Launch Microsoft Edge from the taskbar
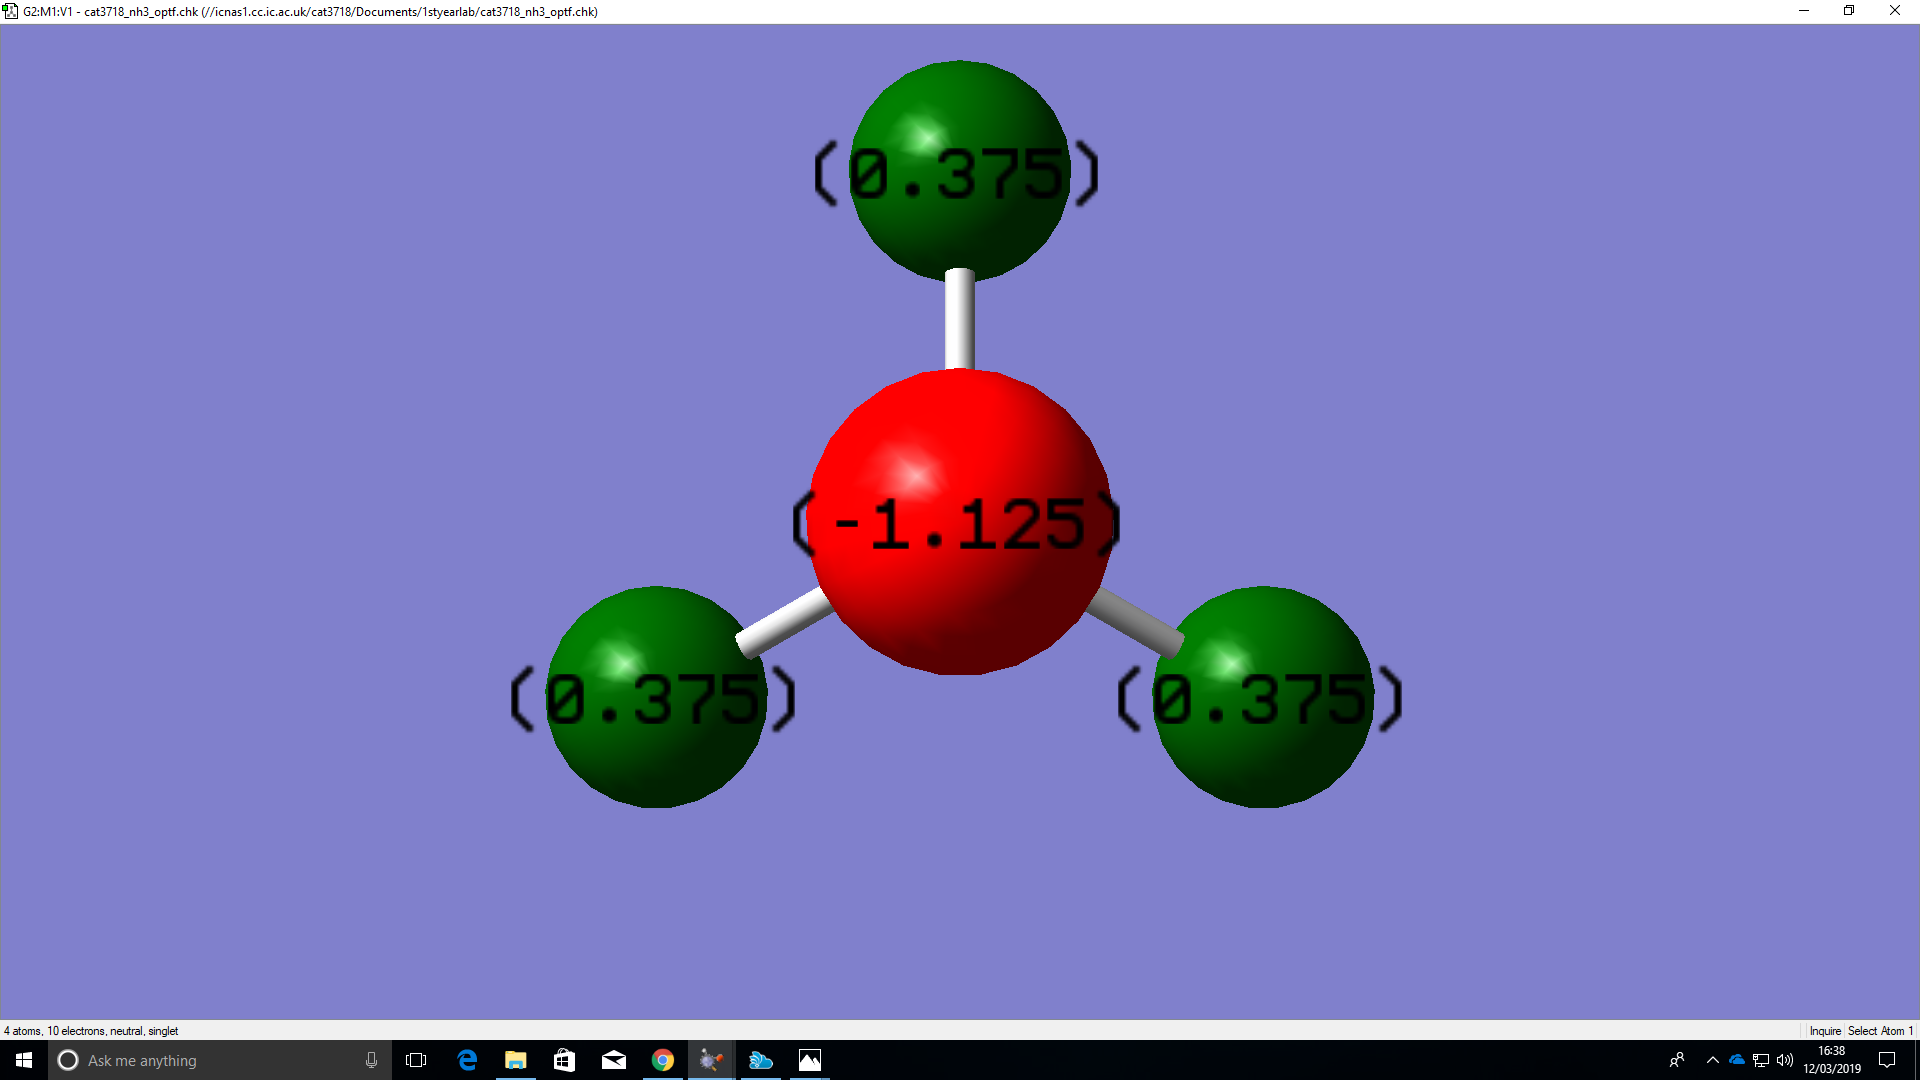 (x=467, y=1060)
